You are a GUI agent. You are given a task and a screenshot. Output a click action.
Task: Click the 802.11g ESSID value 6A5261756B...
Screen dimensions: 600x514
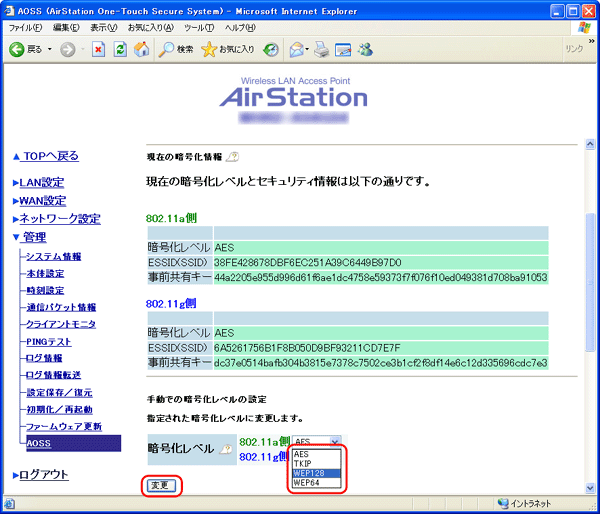[307, 348]
